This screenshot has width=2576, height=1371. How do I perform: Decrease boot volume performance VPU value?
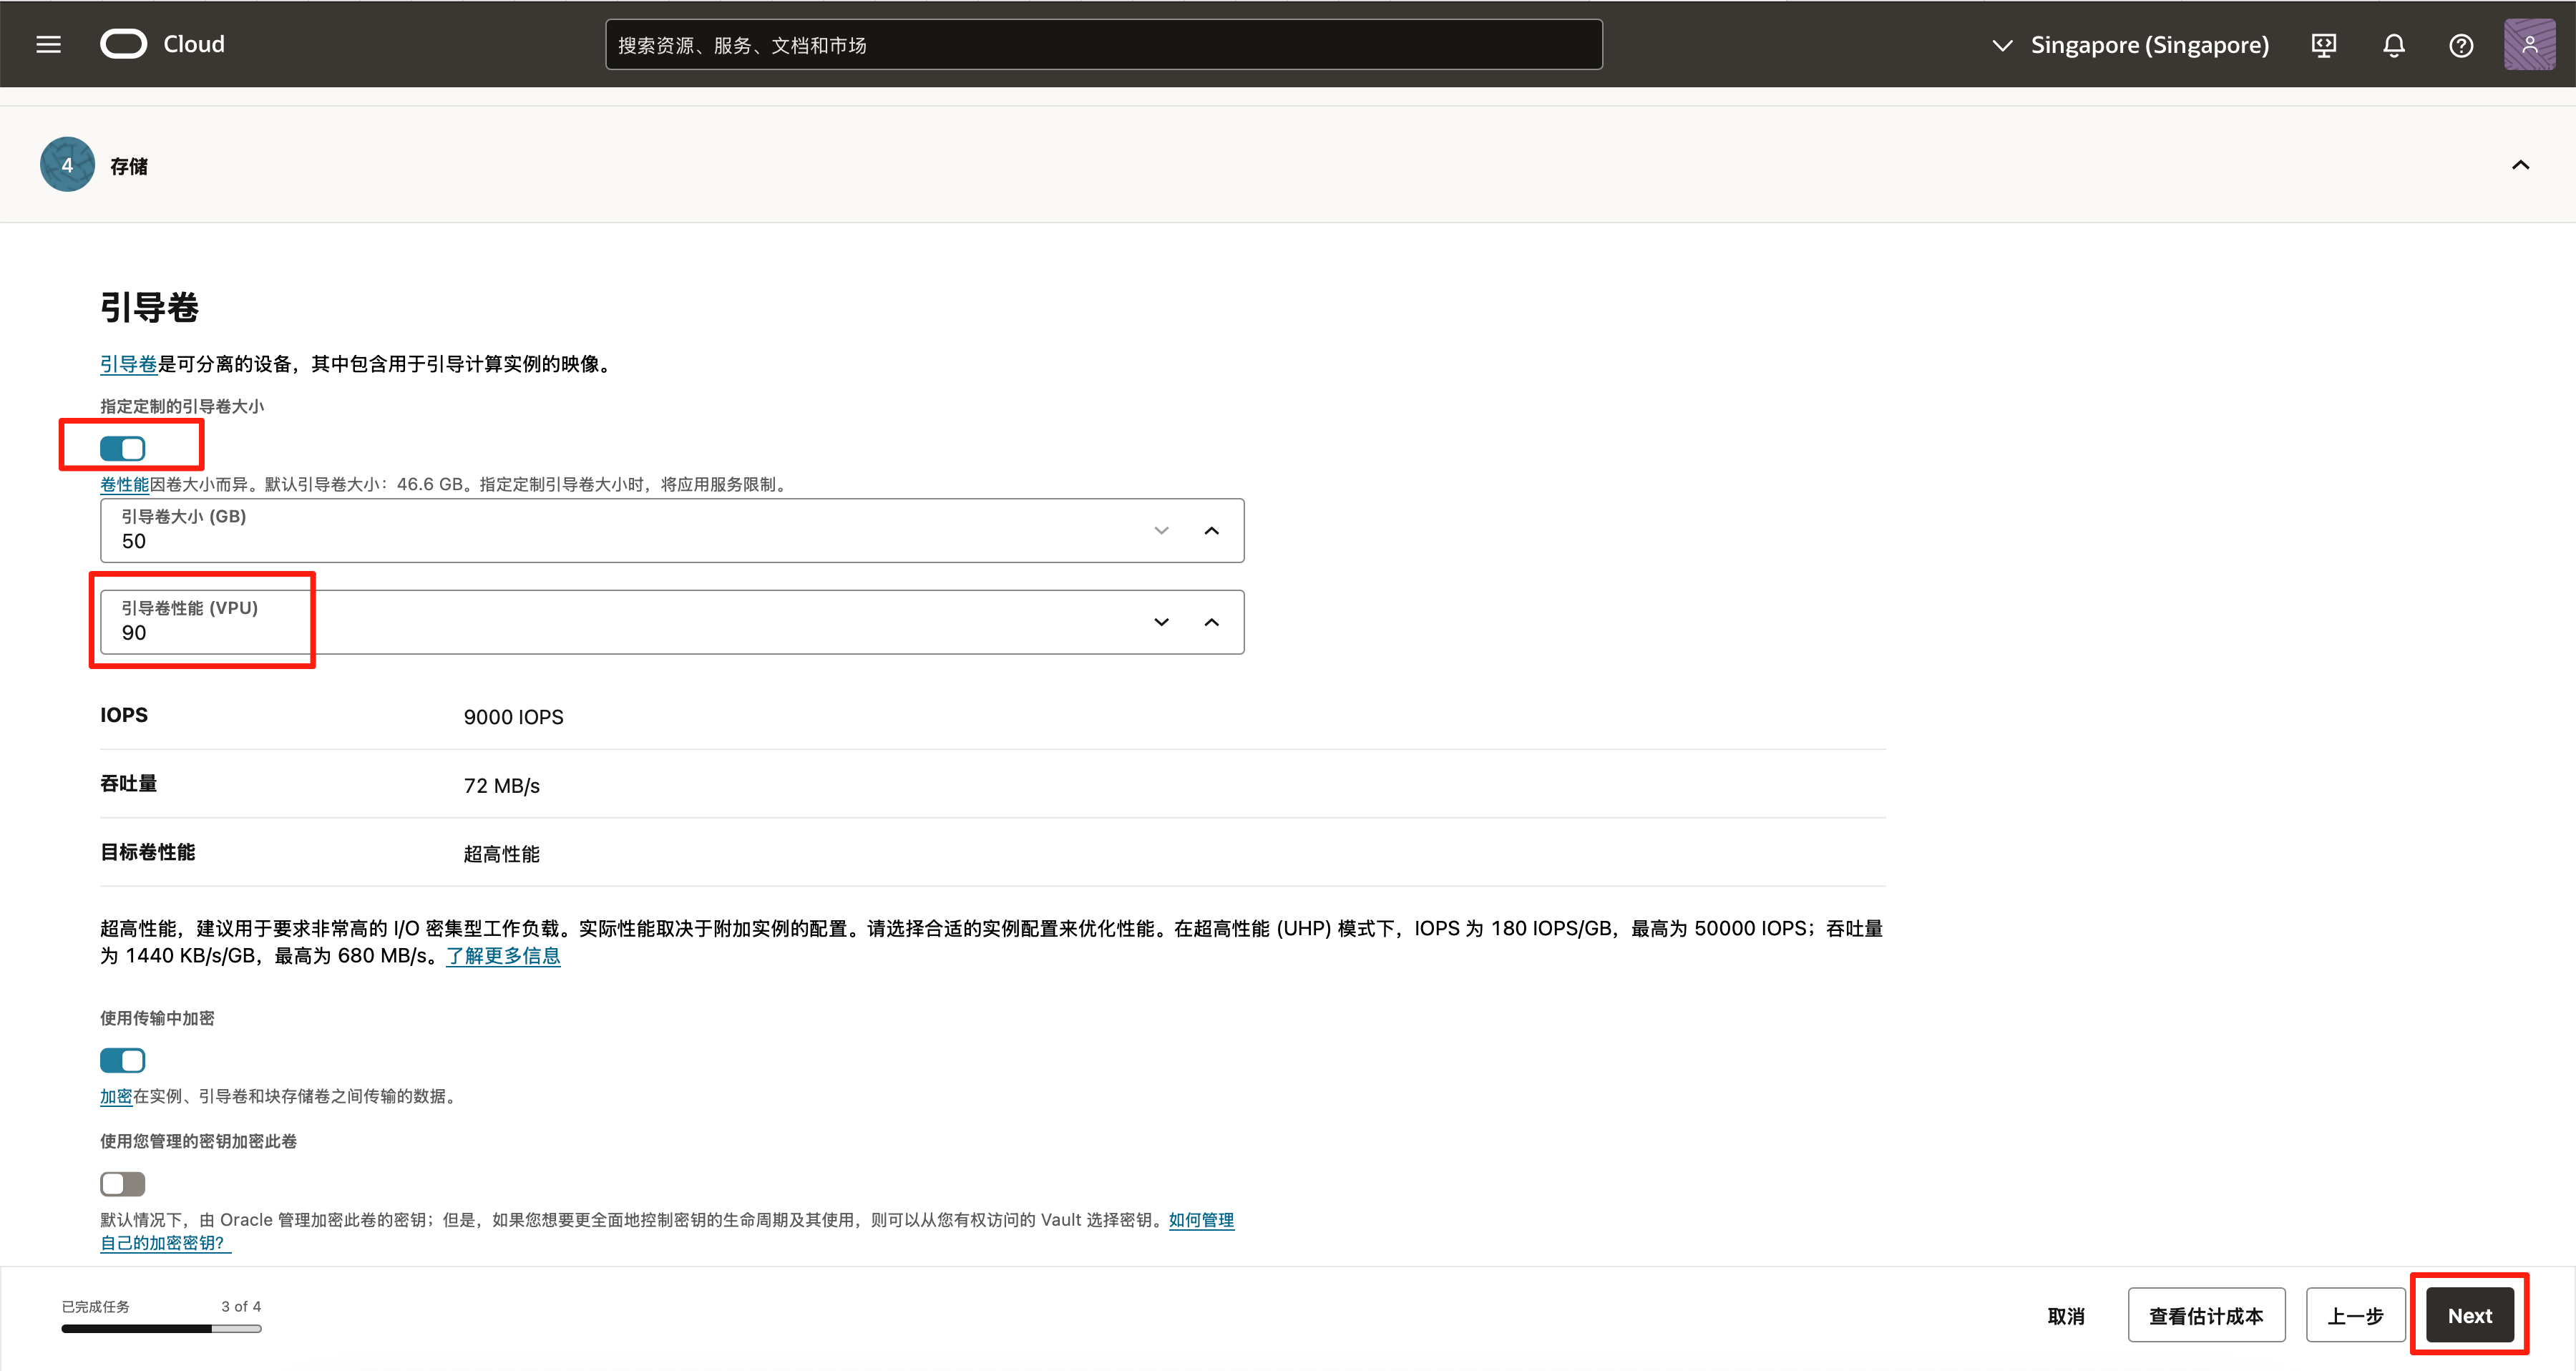(x=1161, y=622)
